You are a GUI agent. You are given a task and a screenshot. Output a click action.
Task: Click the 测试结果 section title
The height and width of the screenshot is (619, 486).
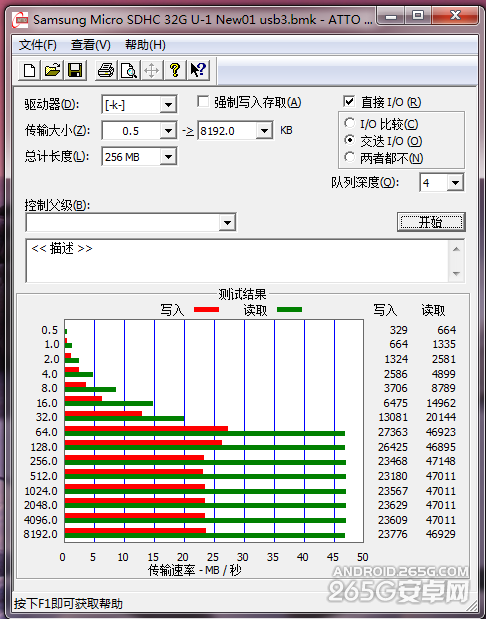(x=242, y=294)
